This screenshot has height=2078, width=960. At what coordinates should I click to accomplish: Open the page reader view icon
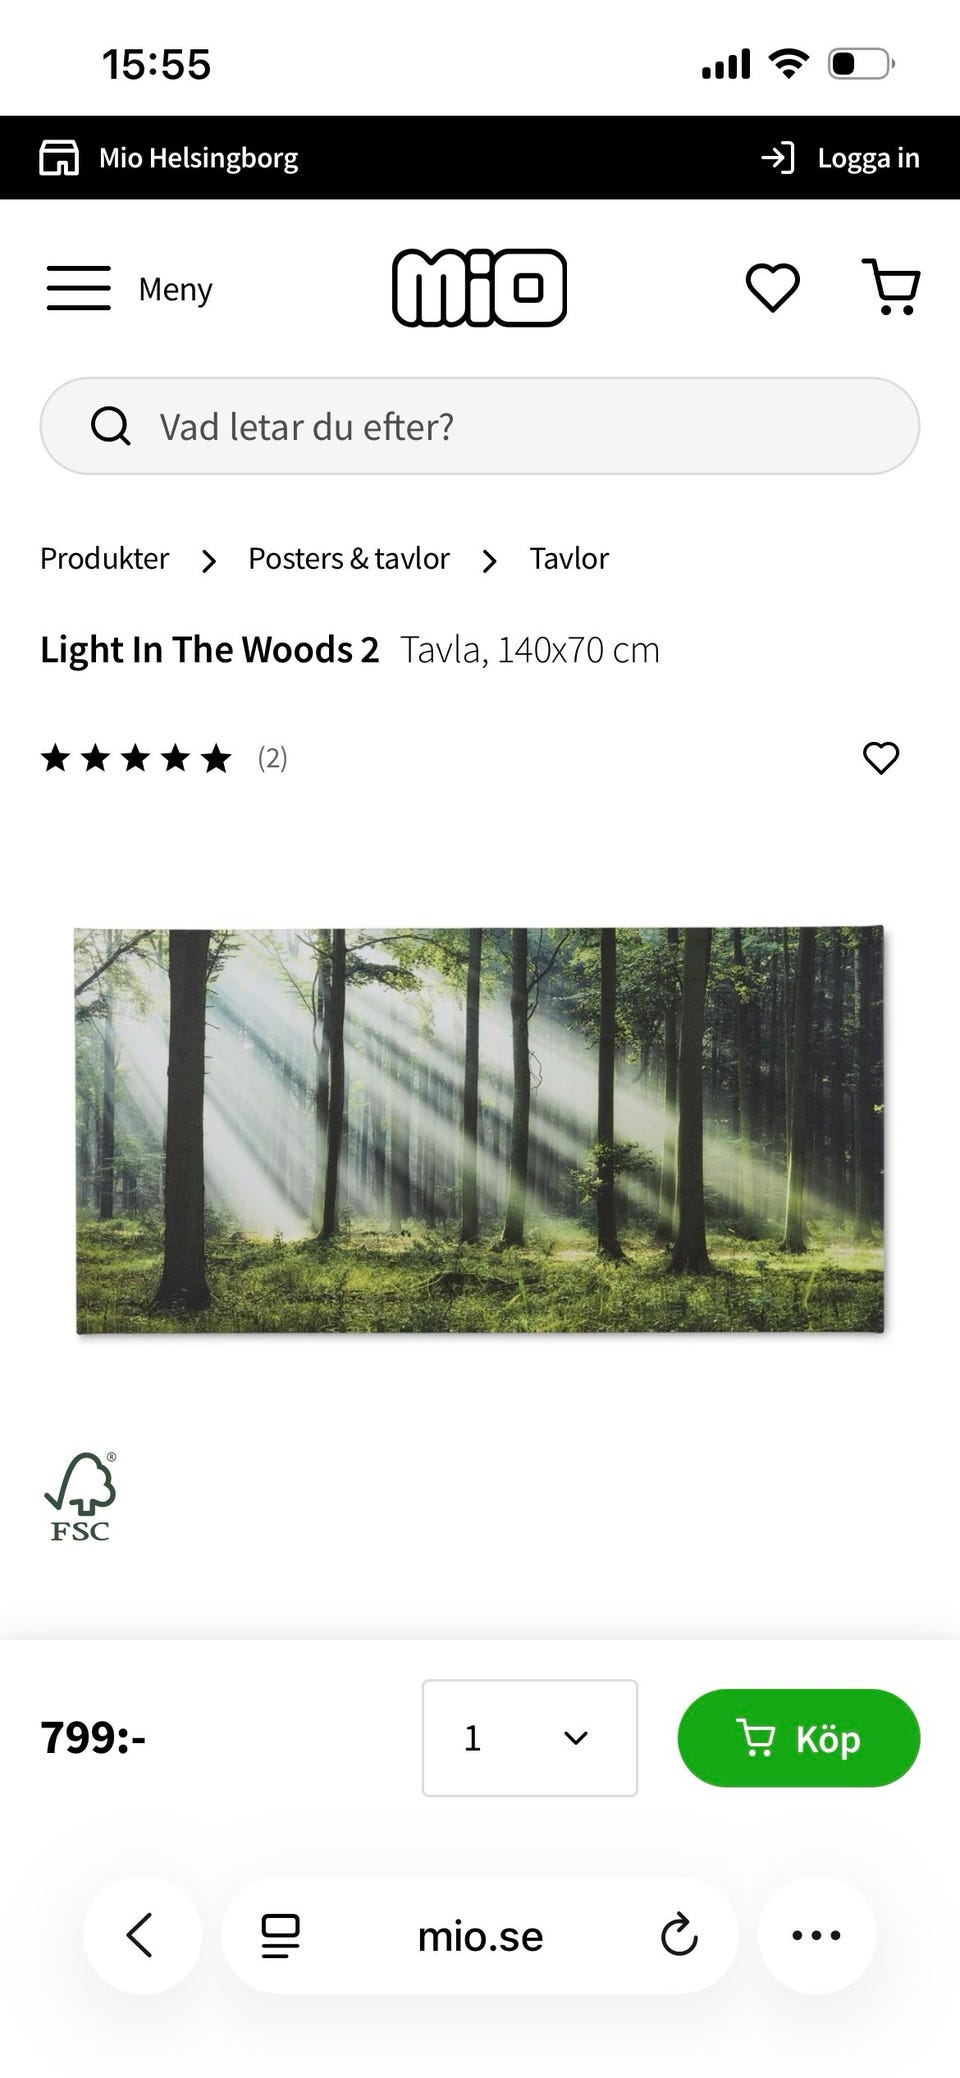coord(281,1936)
